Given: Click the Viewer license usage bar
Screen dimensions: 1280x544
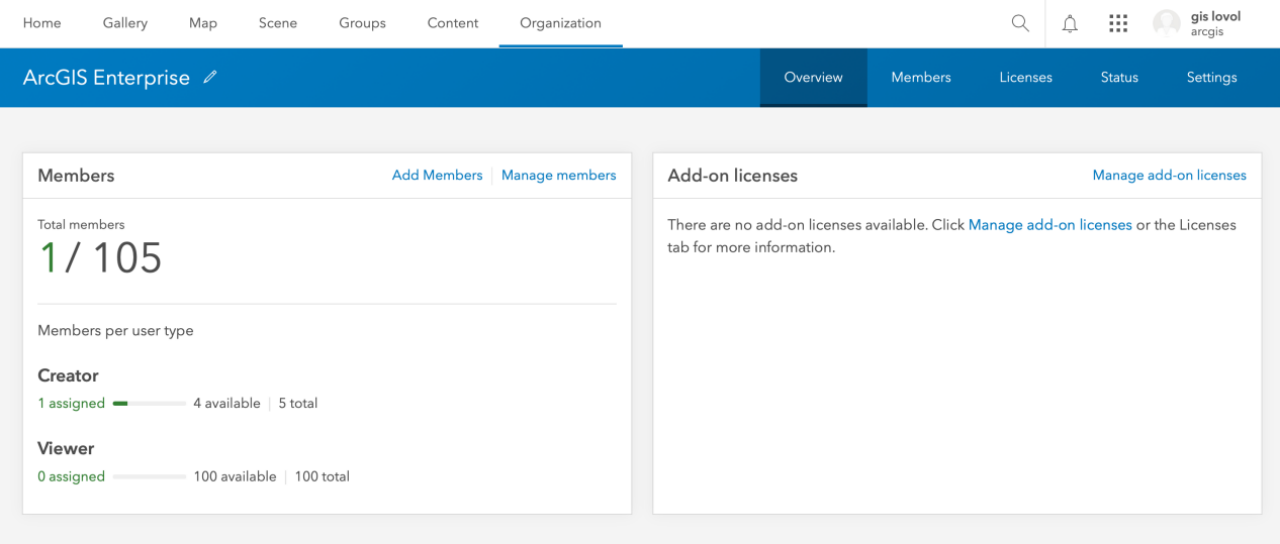Looking at the screenshot, I should point(149,477).
